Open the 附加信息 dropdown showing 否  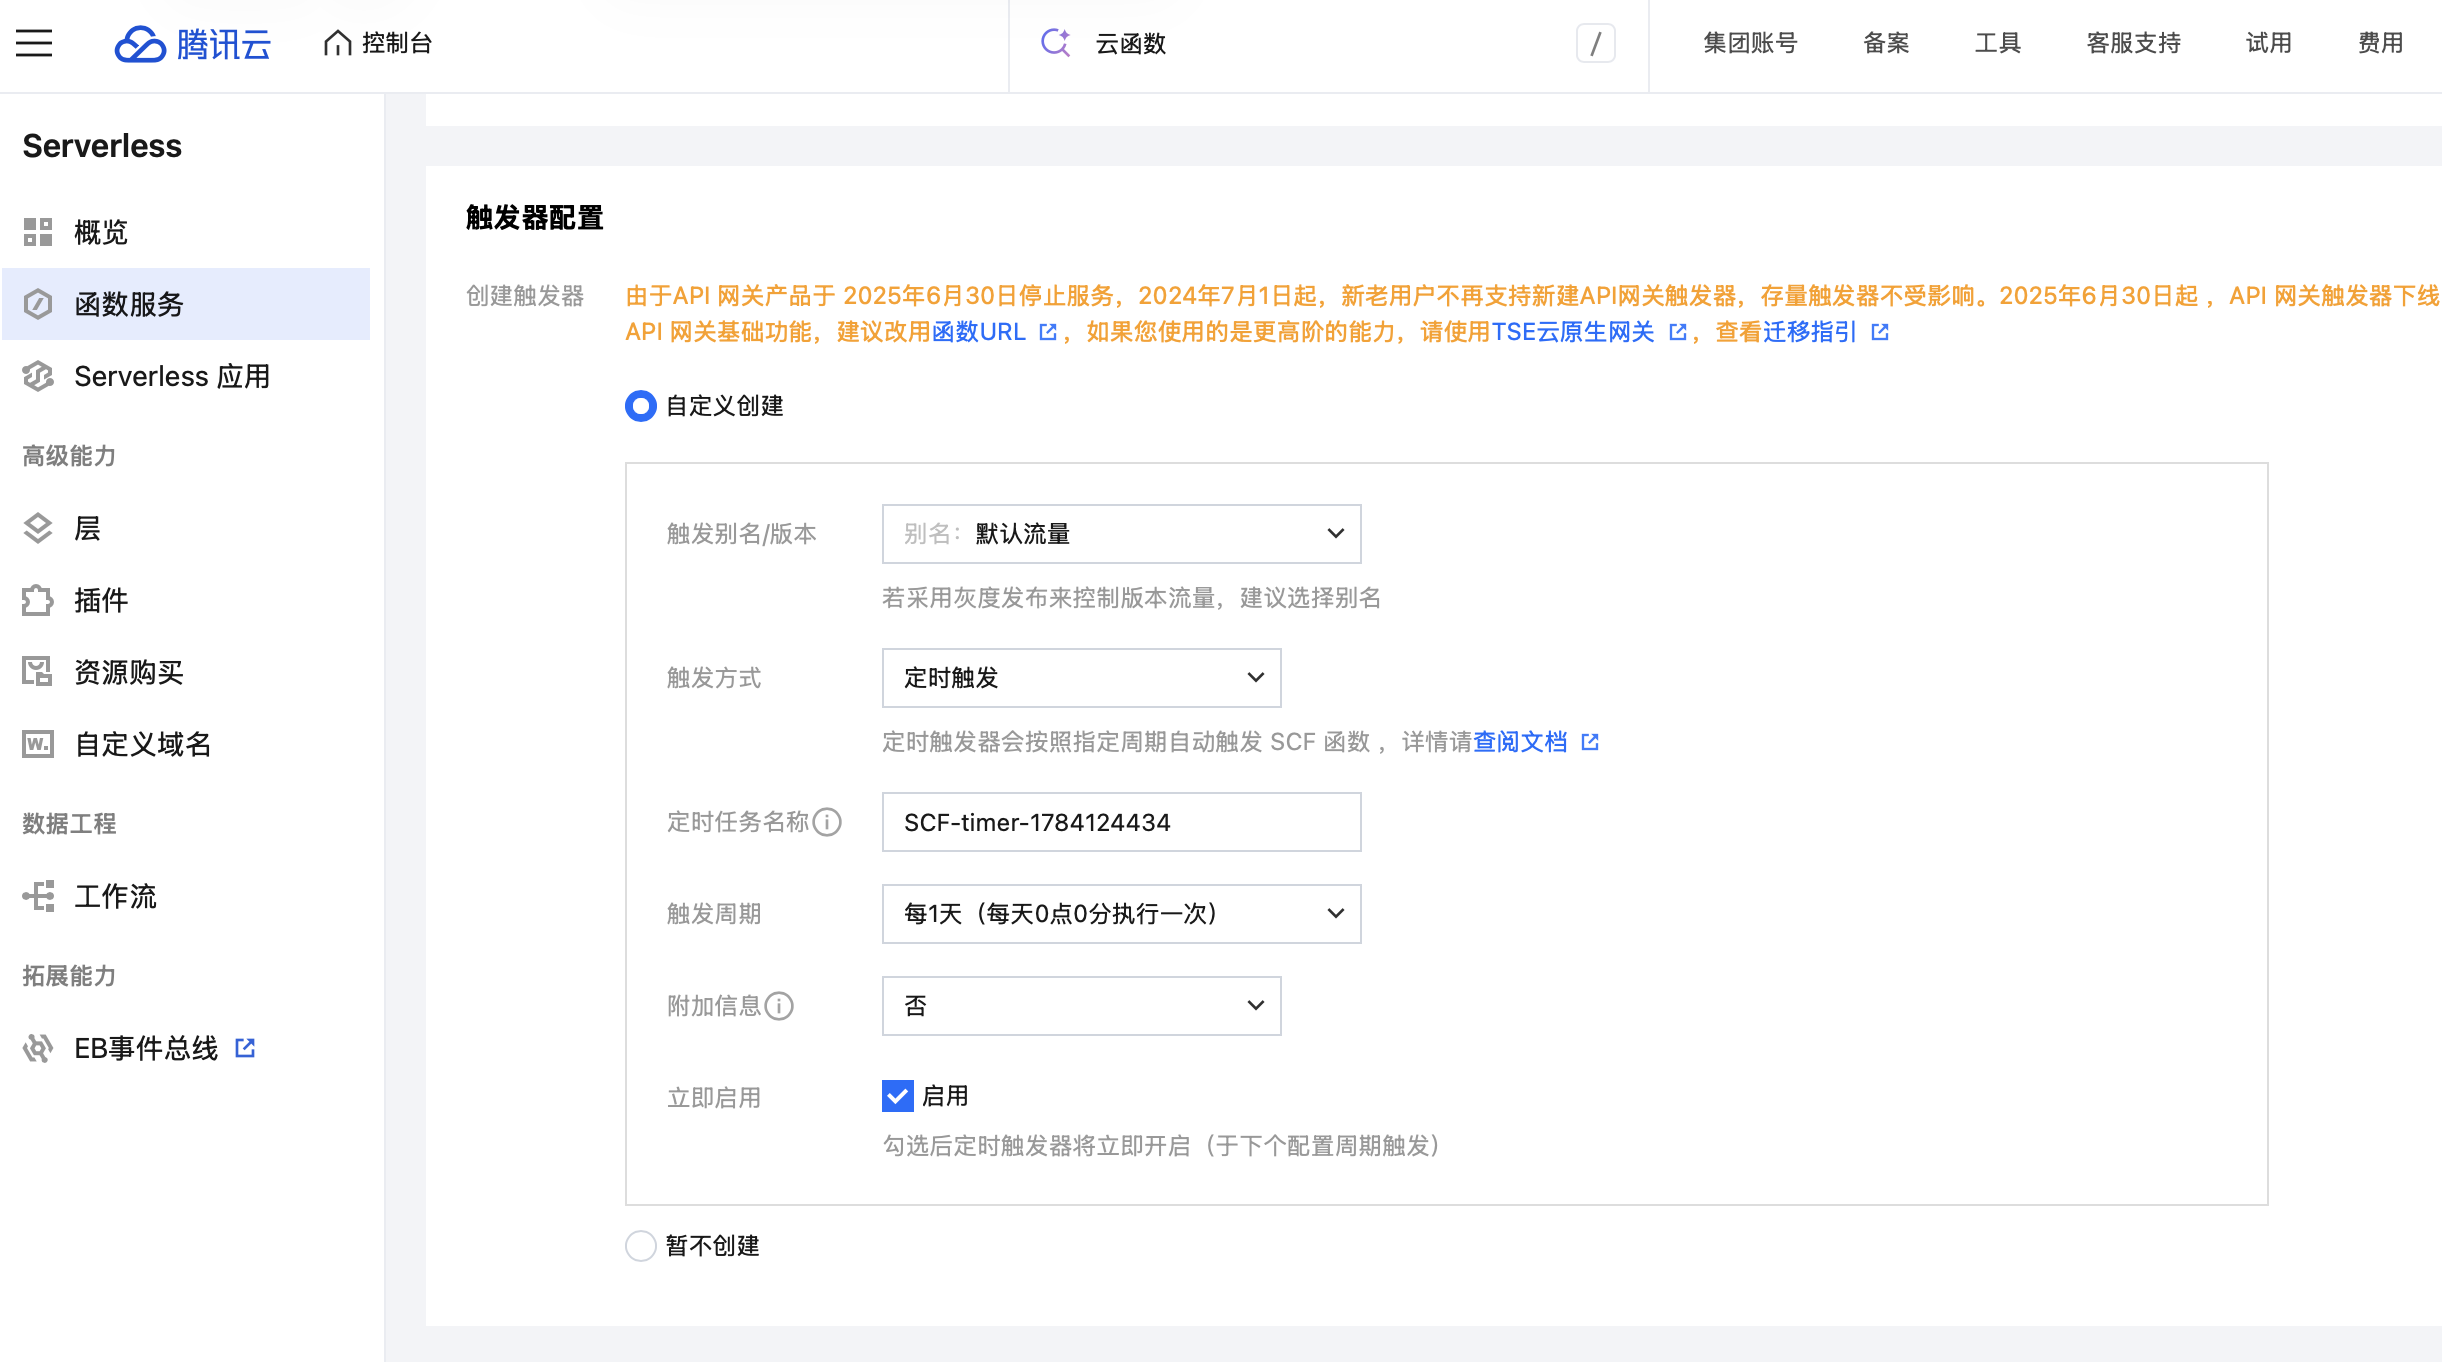[1081, 1006]
